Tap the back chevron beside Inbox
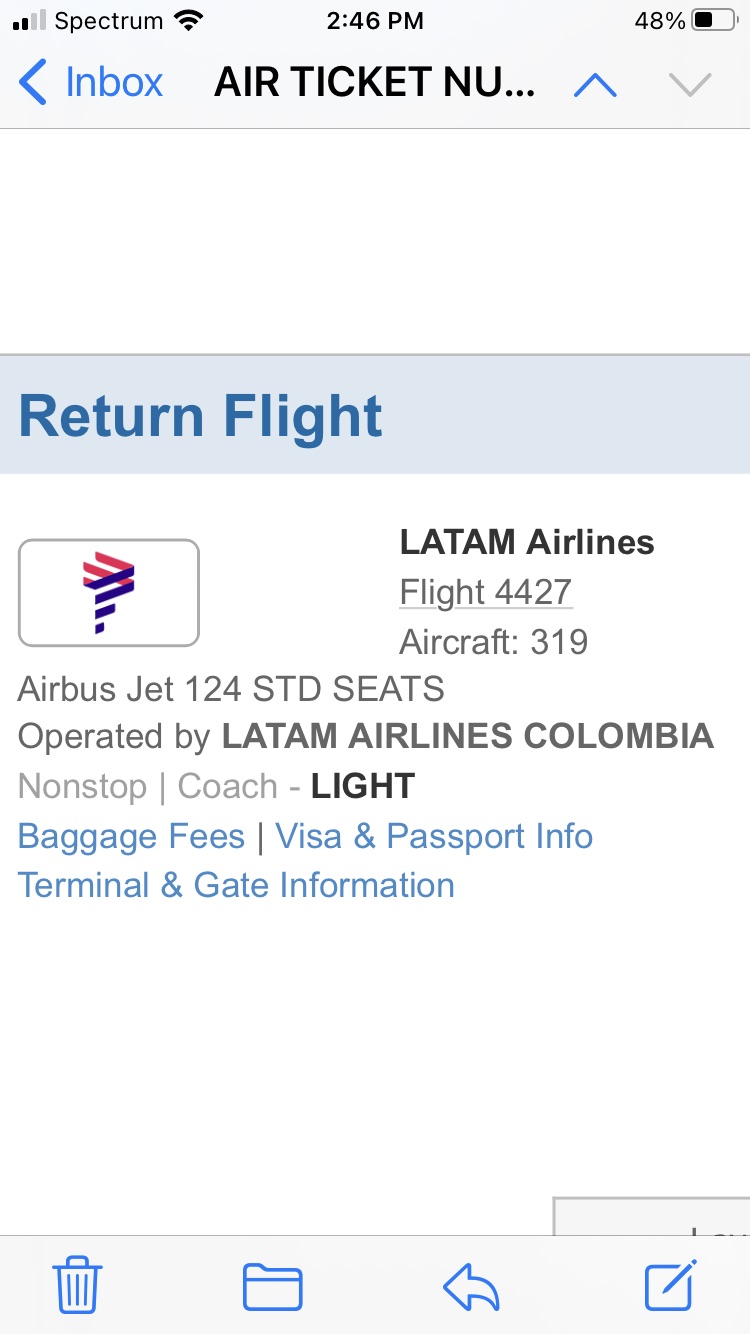The image size is (750, 1334). pyautogui.click(x=33, y=82)
